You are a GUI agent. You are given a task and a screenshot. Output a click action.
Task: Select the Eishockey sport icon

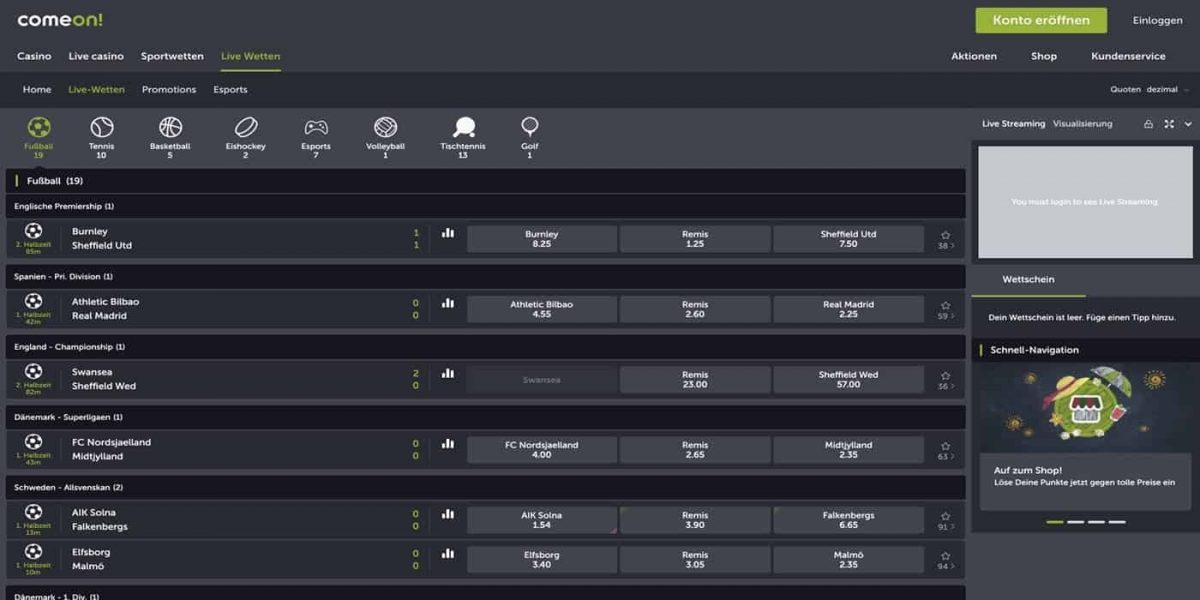[246, 127]
